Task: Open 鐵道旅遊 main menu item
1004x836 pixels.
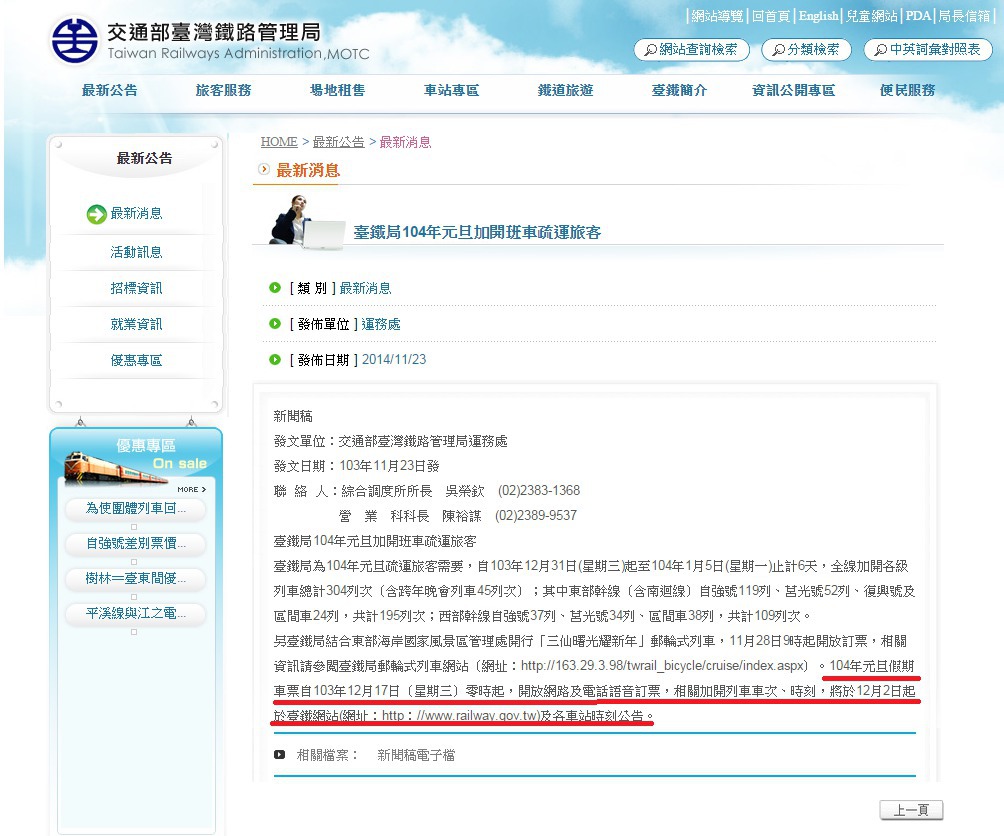Action: [x=565, y=90]
